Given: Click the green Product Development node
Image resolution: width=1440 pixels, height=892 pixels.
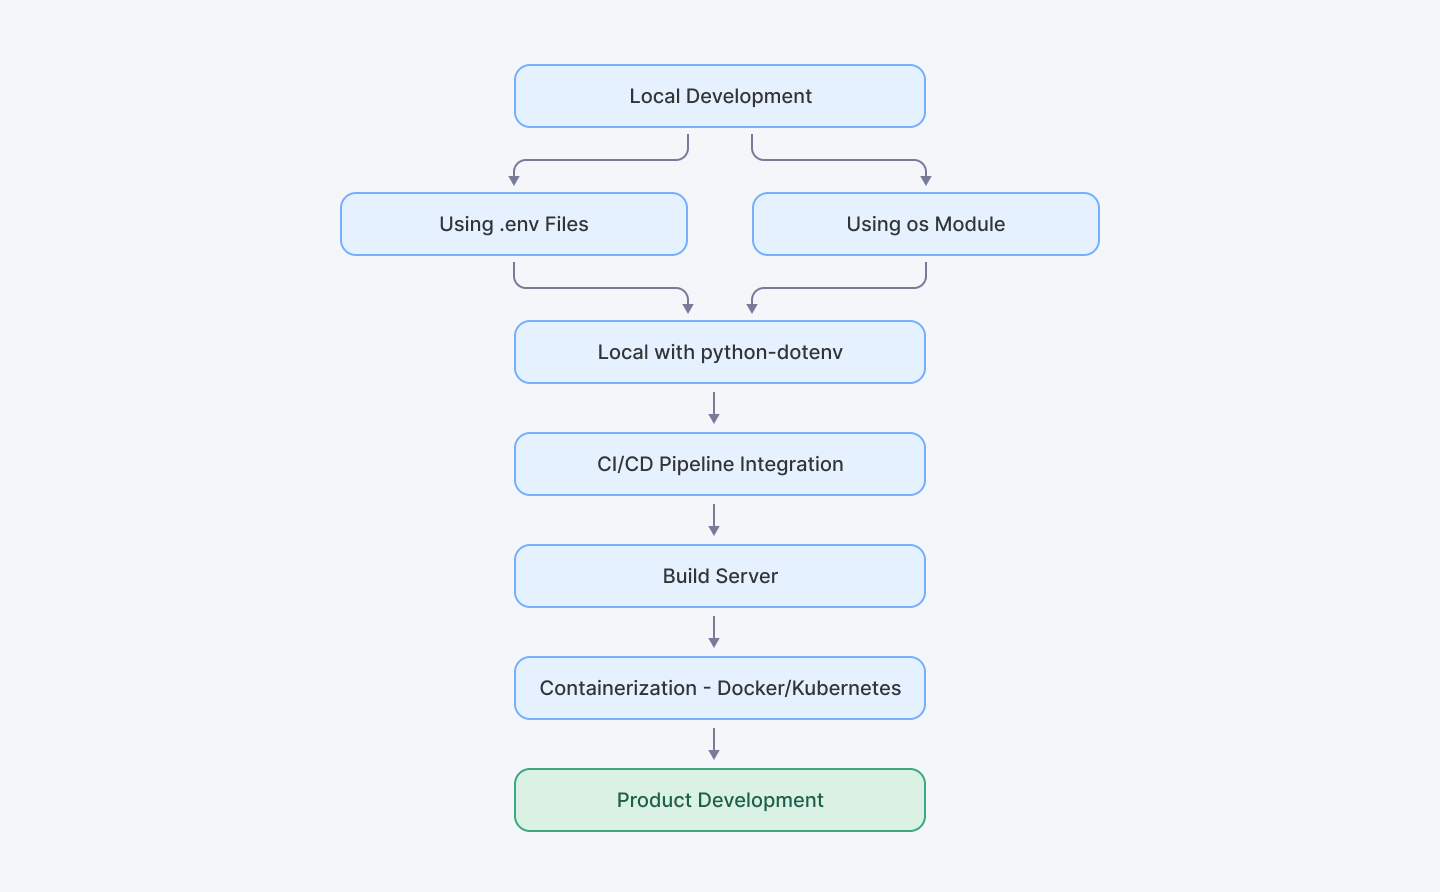Looking at the screenshot, I should 720,800.
